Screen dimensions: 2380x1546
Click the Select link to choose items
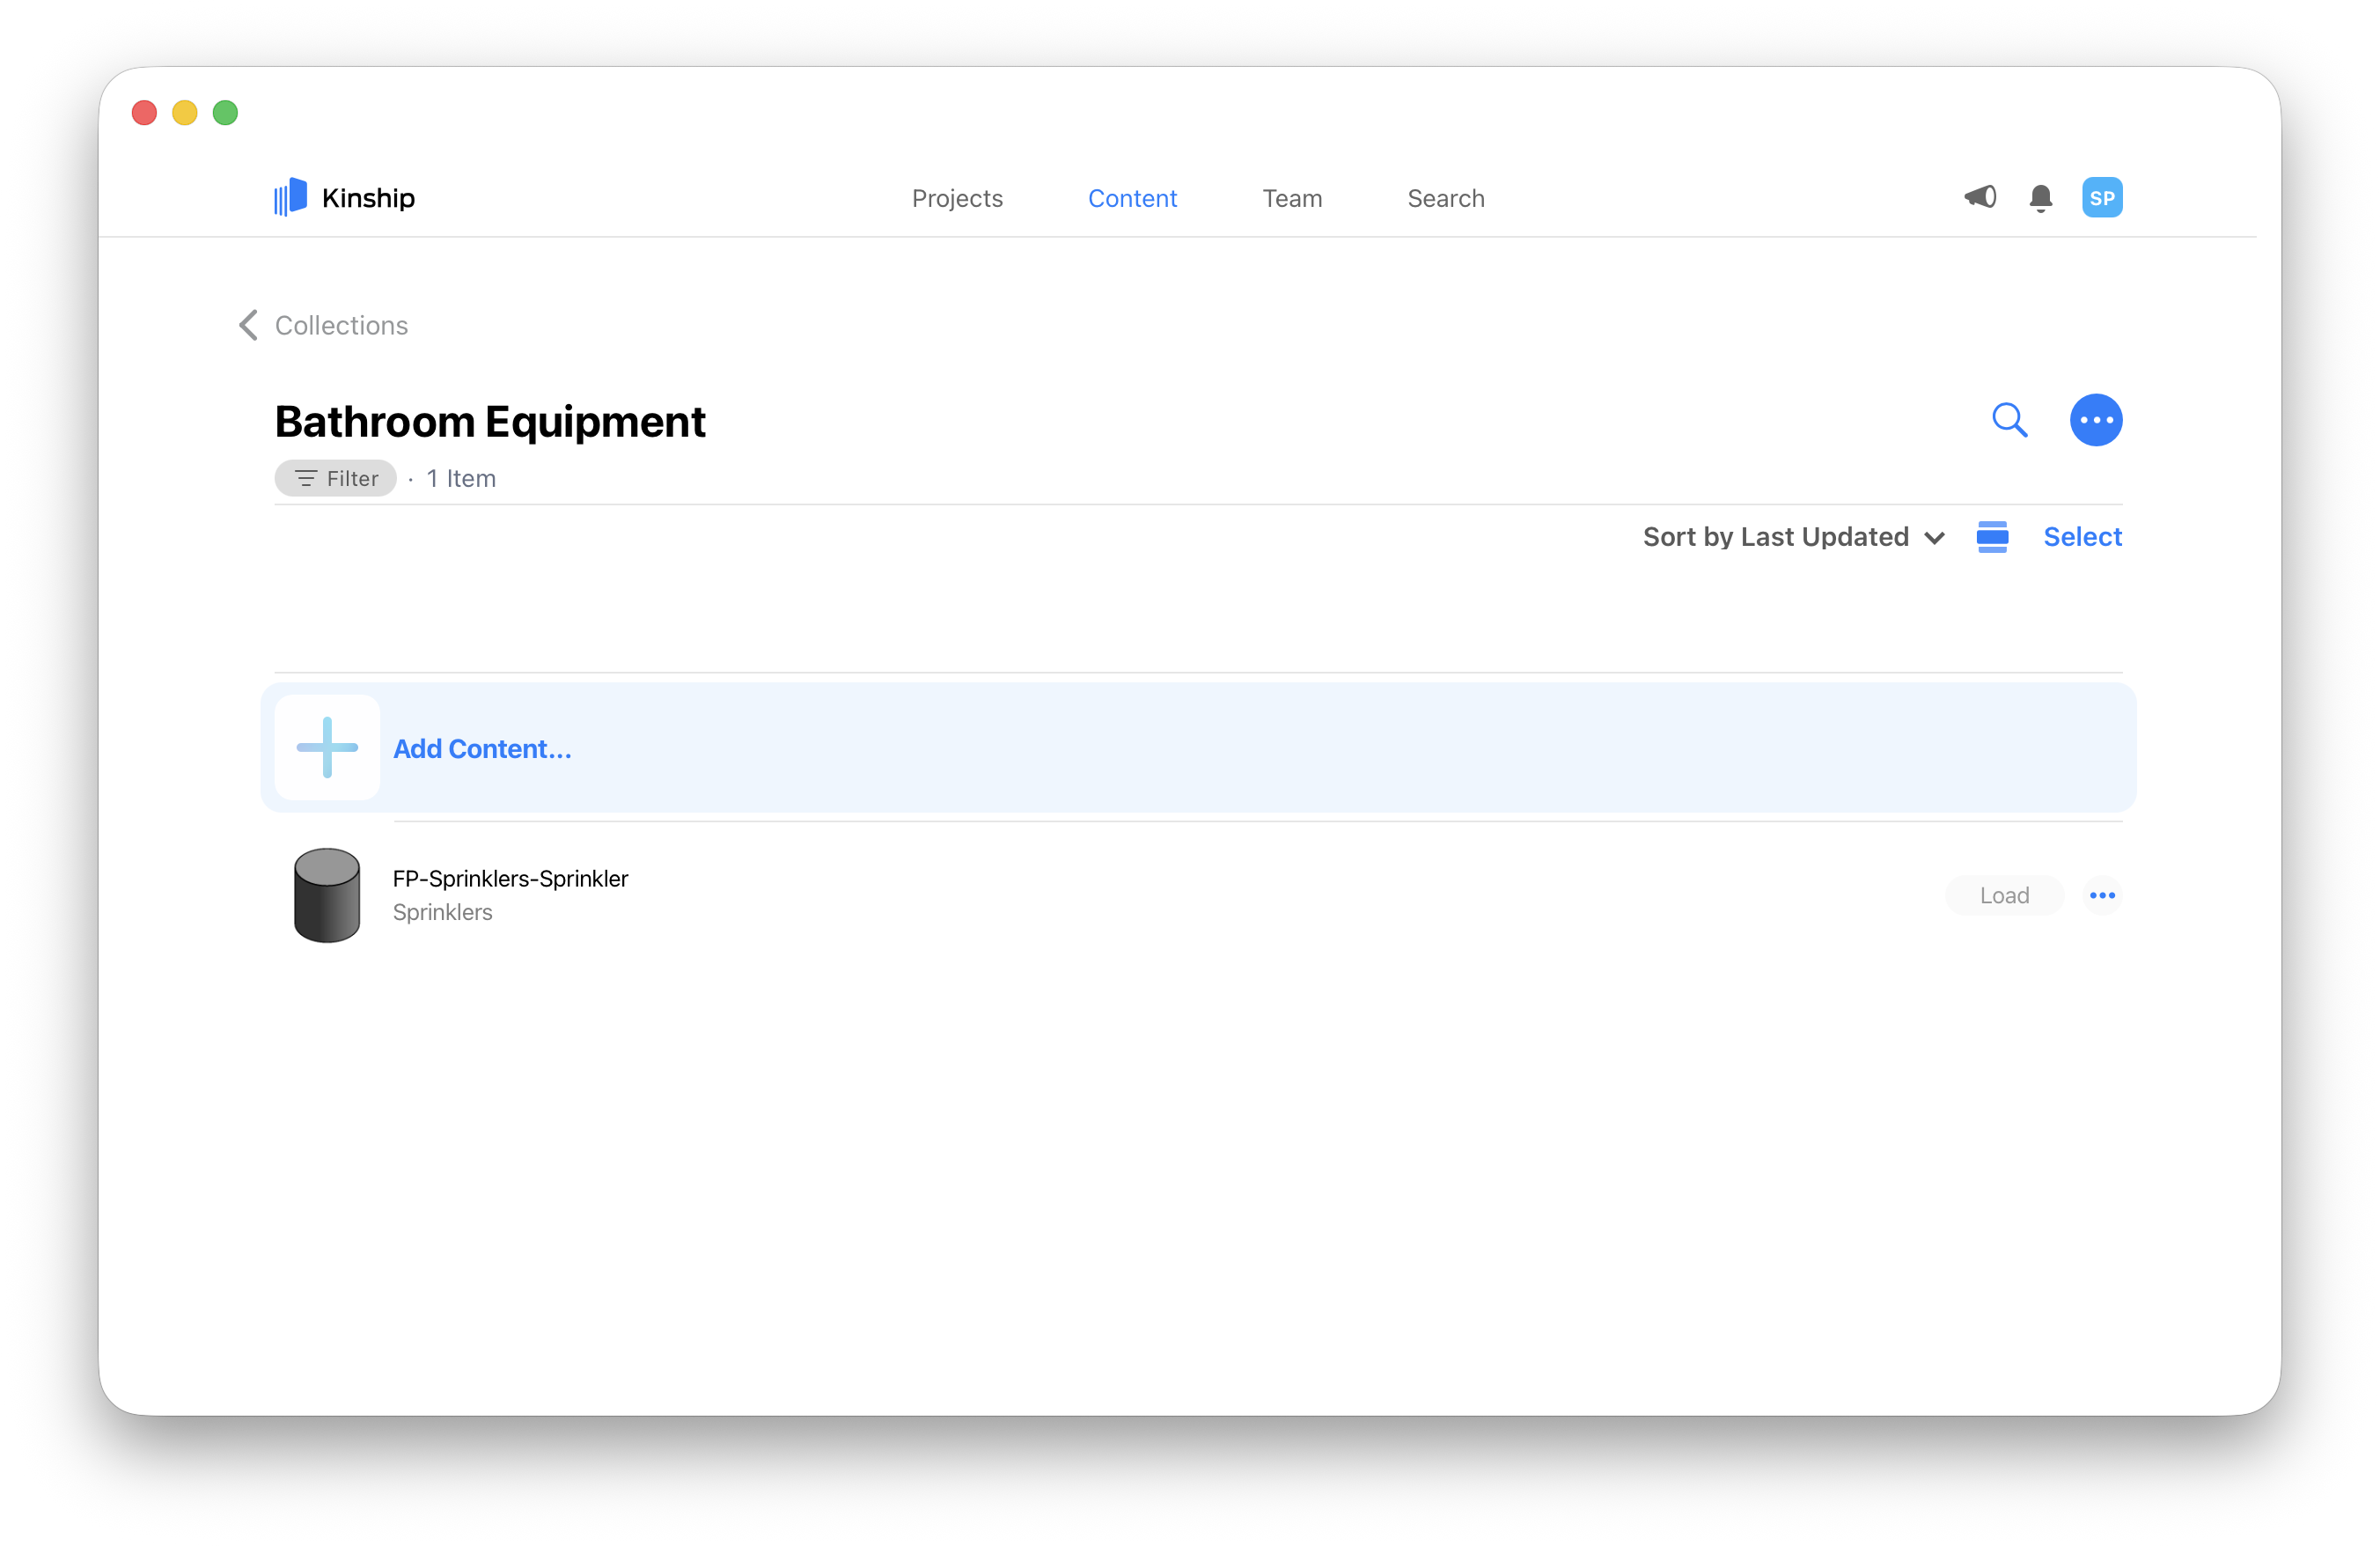pos(2082,537)
